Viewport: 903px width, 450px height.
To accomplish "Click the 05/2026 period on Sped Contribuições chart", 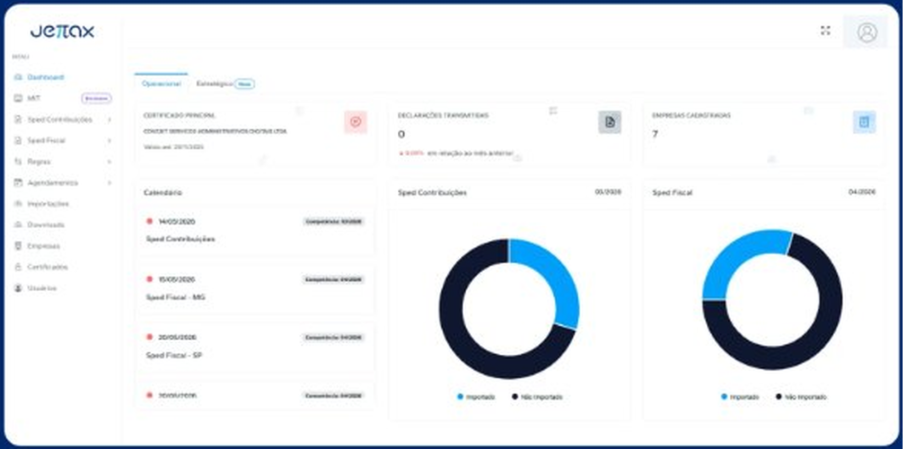I will point(608,192).
